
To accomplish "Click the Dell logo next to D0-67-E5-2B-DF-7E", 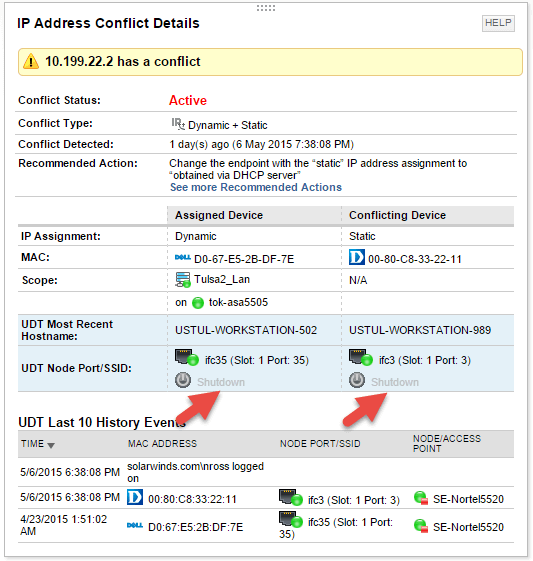I will (182, 257).
